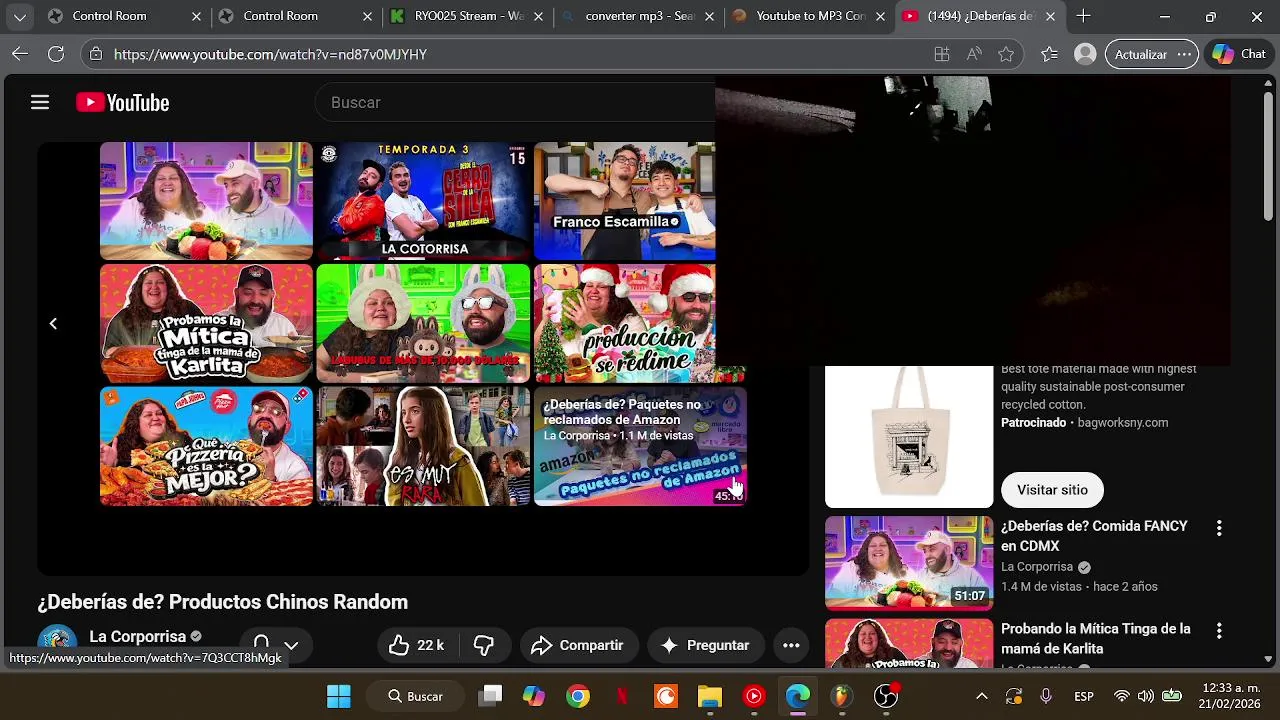Show hidden system tray icons
This screenshot has height=720, width=1280.
click(x=981, y=696)
